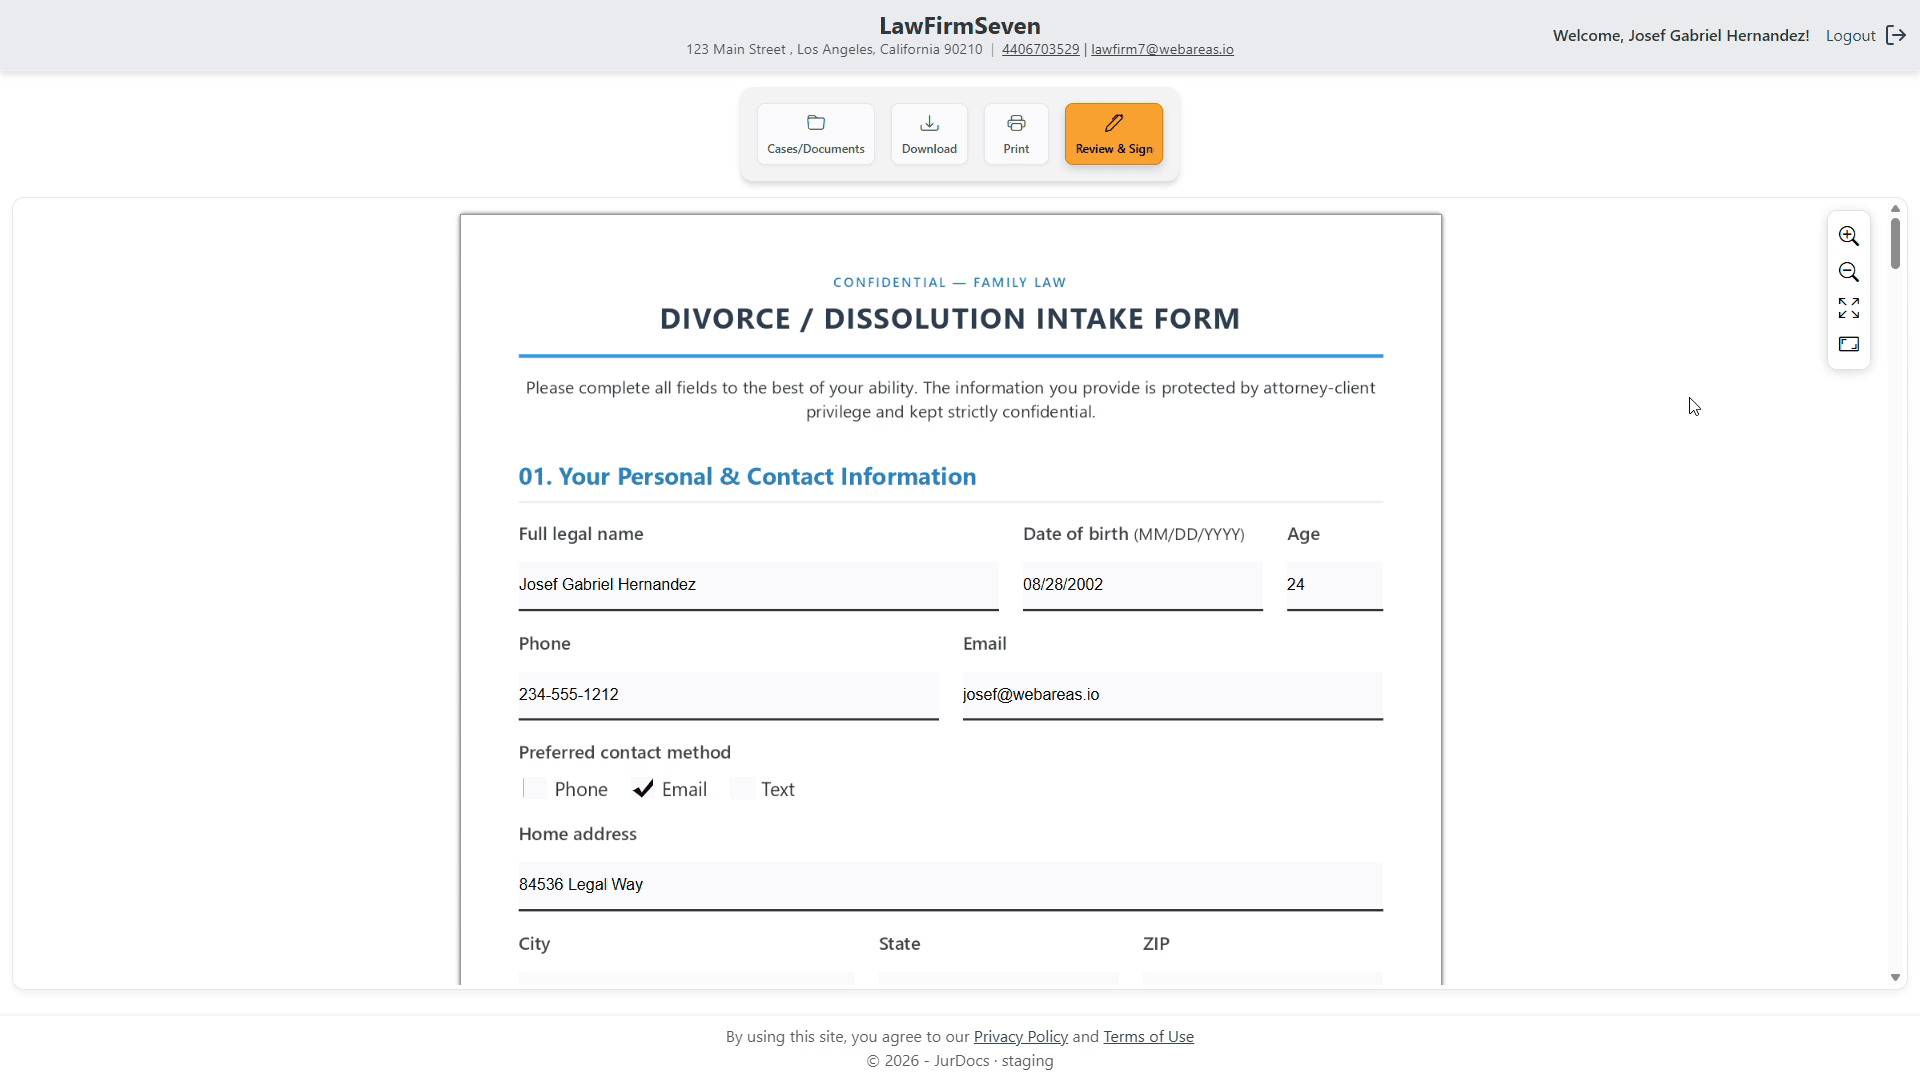Call the firm number 4406703529
1920x1080 pixels.
click(x=1040, y=49)
